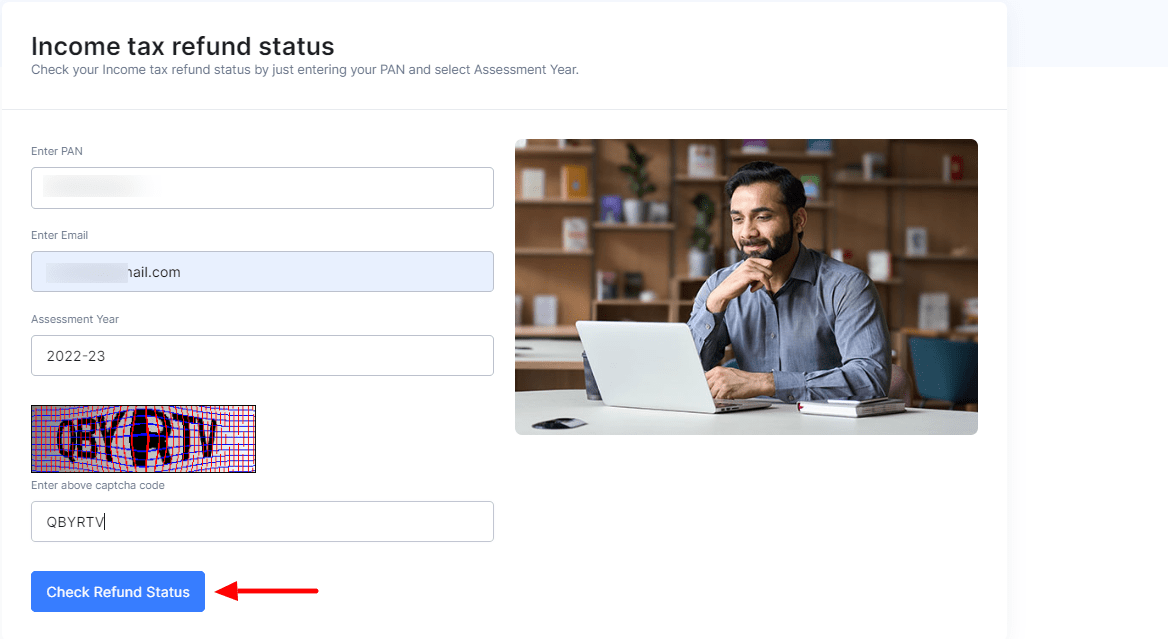Click the distorted captcha image

coord(143,438)
